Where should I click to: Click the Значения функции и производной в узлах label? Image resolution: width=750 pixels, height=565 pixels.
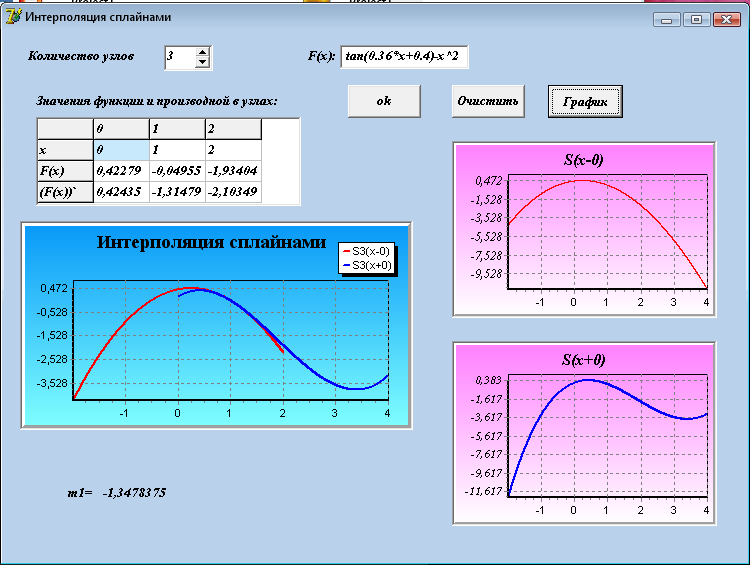[x=157, y=101]
